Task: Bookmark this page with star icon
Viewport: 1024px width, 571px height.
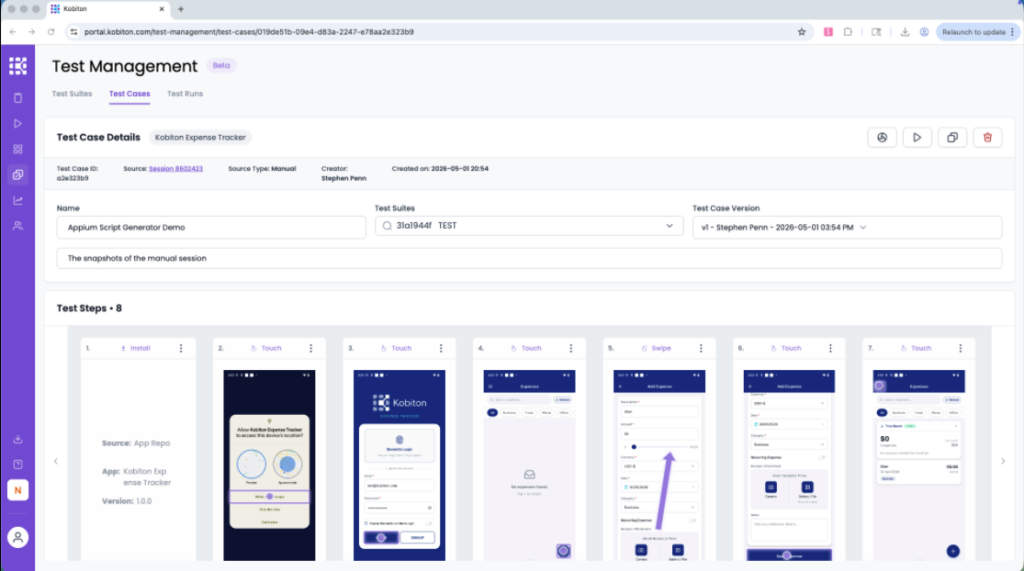Action: [x=801, y=31]
